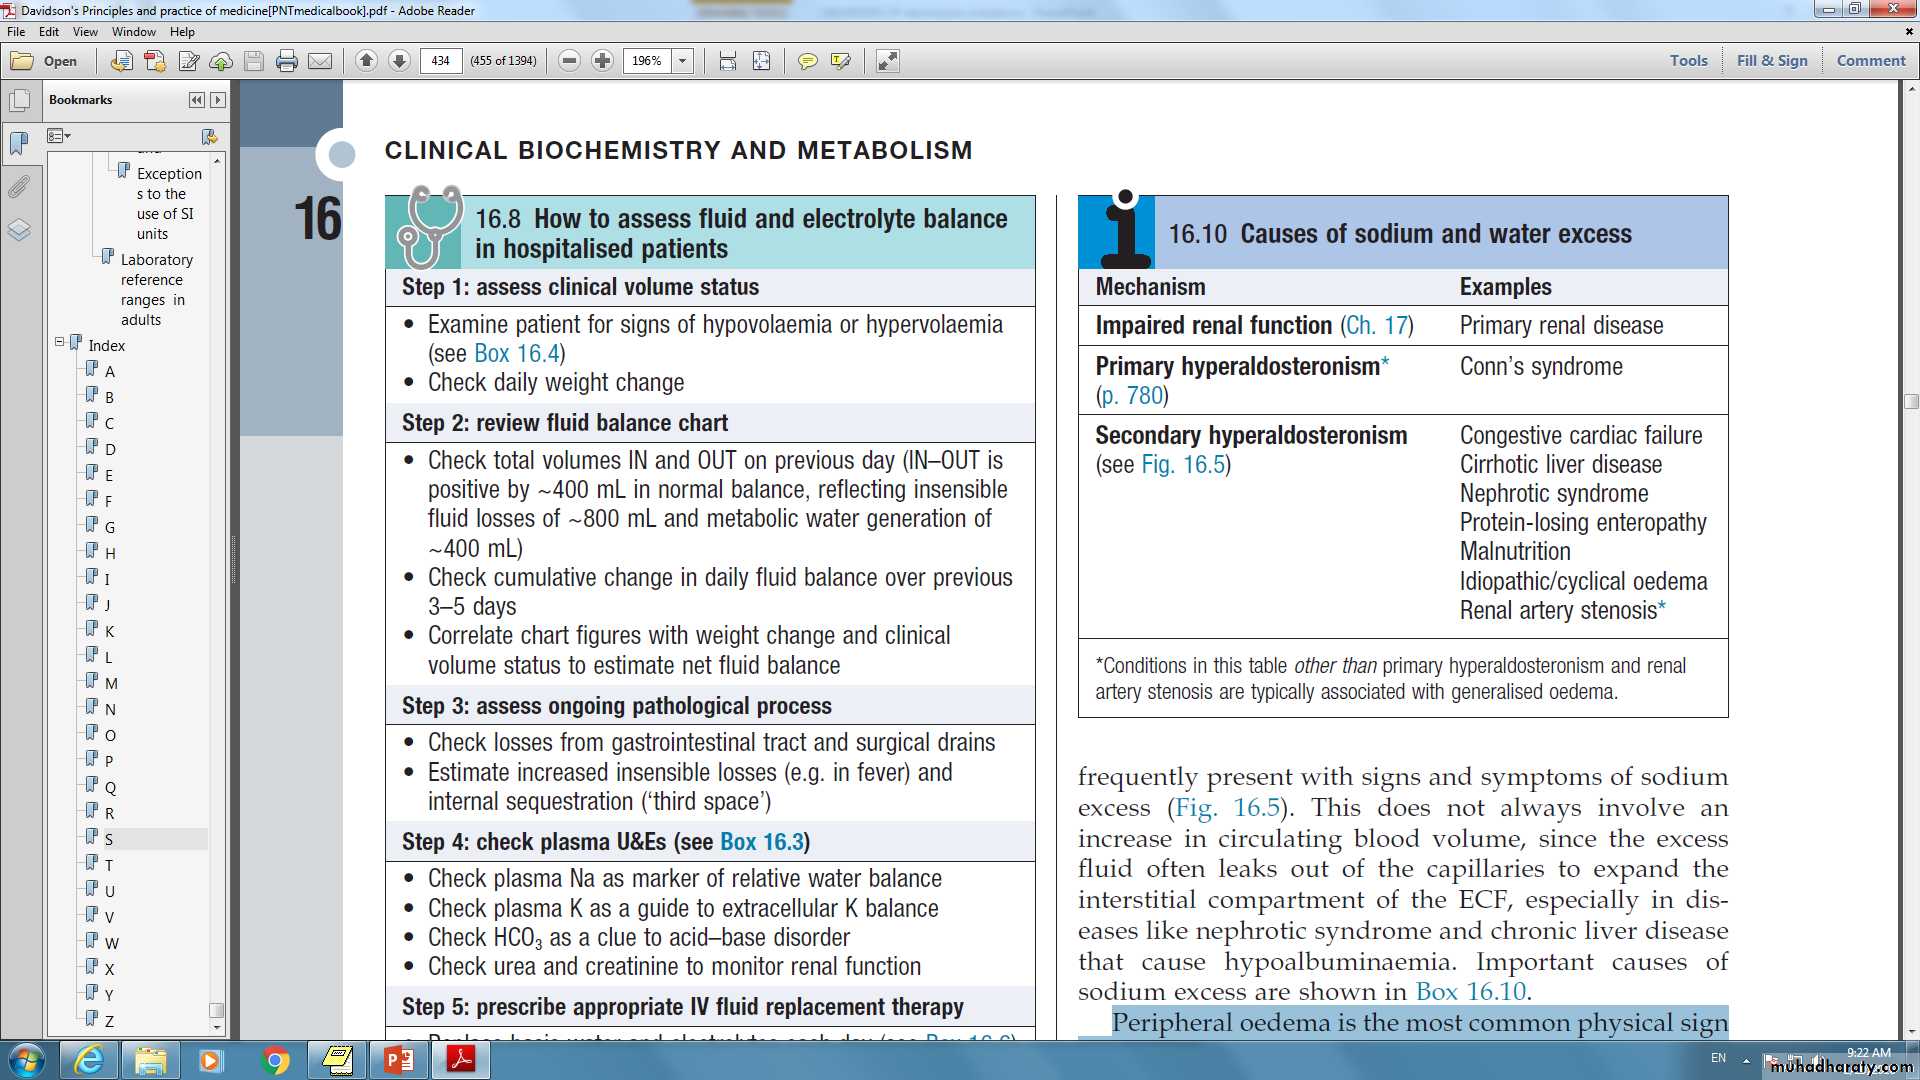The width and height of the screenshot is (1920, 1080).
Task: Open bookmark options dropdown menu
Action: pyautogui.click(x=59, y=136)
